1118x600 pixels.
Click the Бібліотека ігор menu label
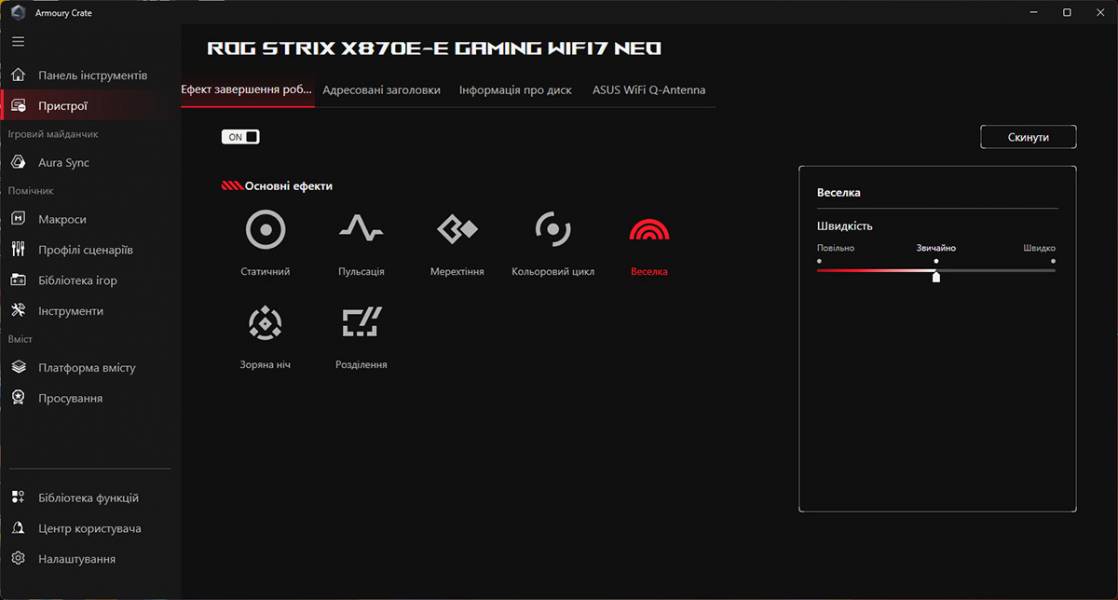78,280
